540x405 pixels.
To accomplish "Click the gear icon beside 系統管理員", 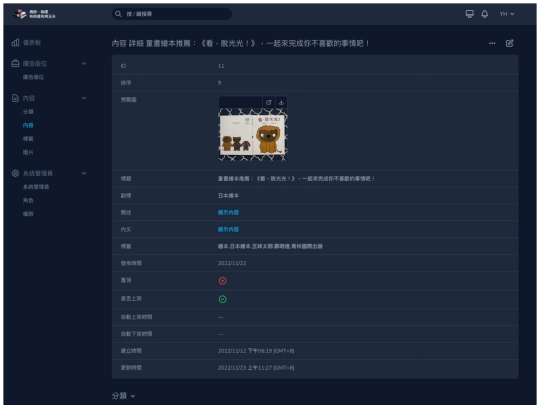I will [15, 173].
